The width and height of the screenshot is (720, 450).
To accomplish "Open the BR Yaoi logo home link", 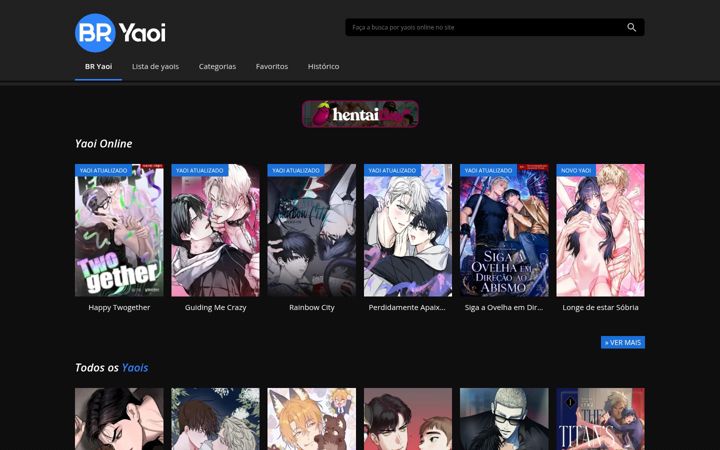I will pyautogui.click(x=120, y=33).
